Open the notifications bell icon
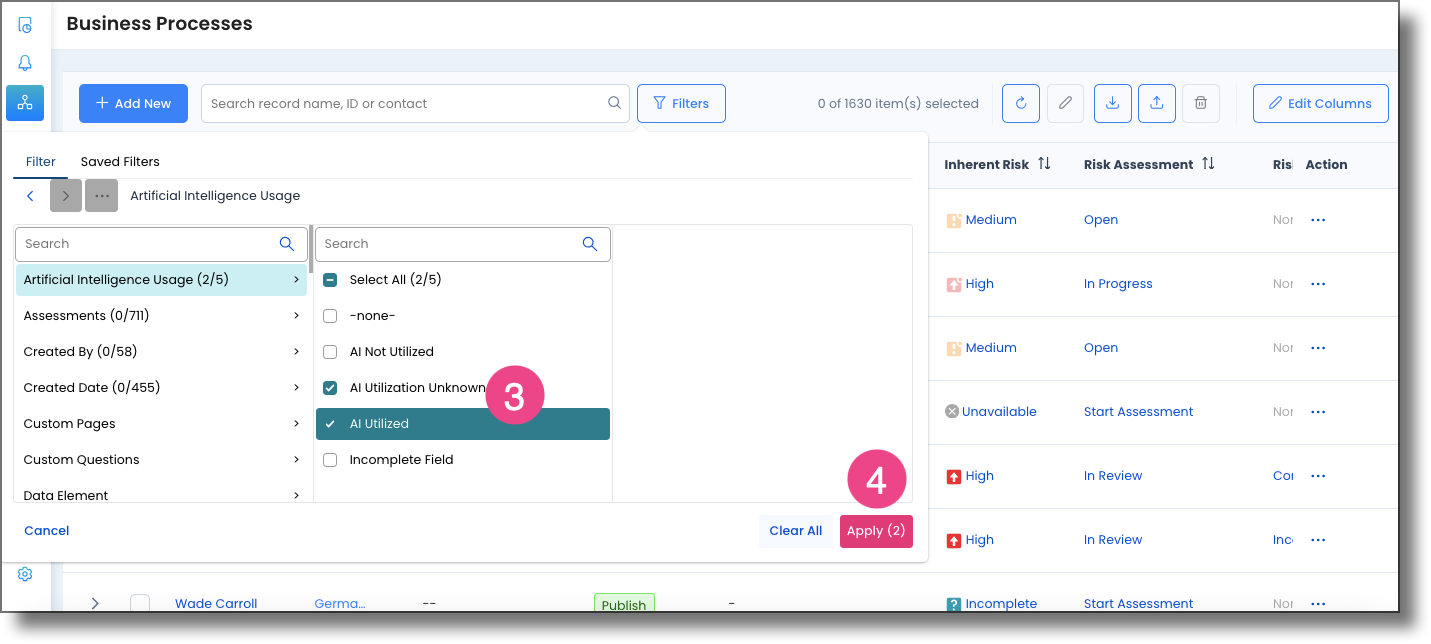 25,63
